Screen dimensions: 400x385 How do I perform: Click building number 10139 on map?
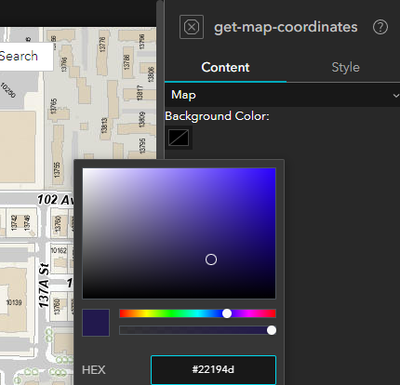(x=14, y=302)
